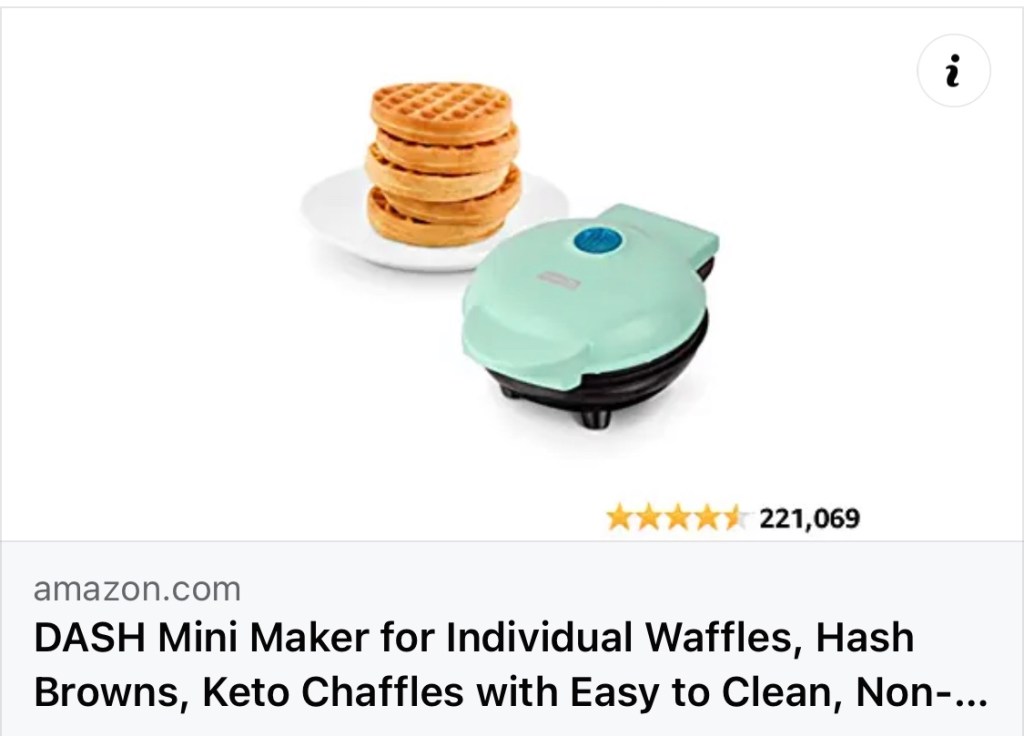Click the "Browns," word on second title line

click(111, 692)
